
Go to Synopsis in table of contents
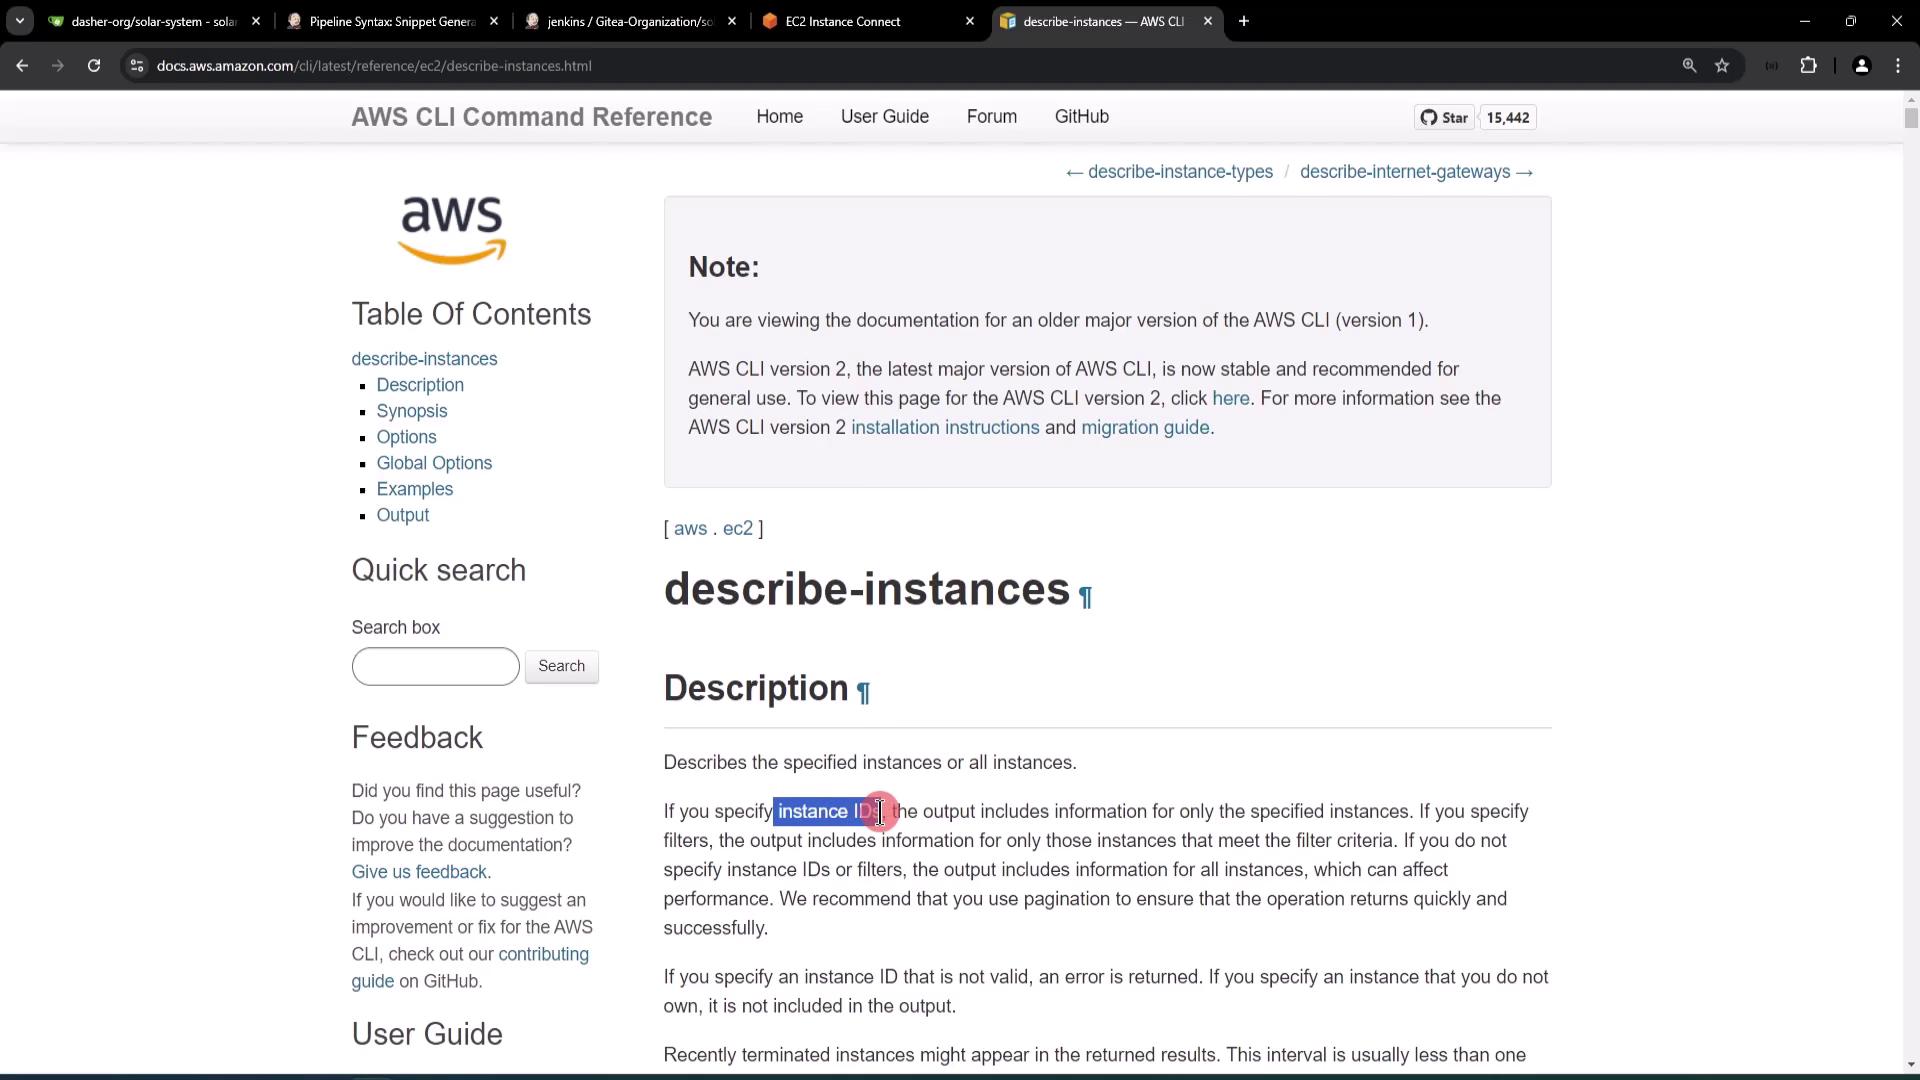click(x=411, y=411)
